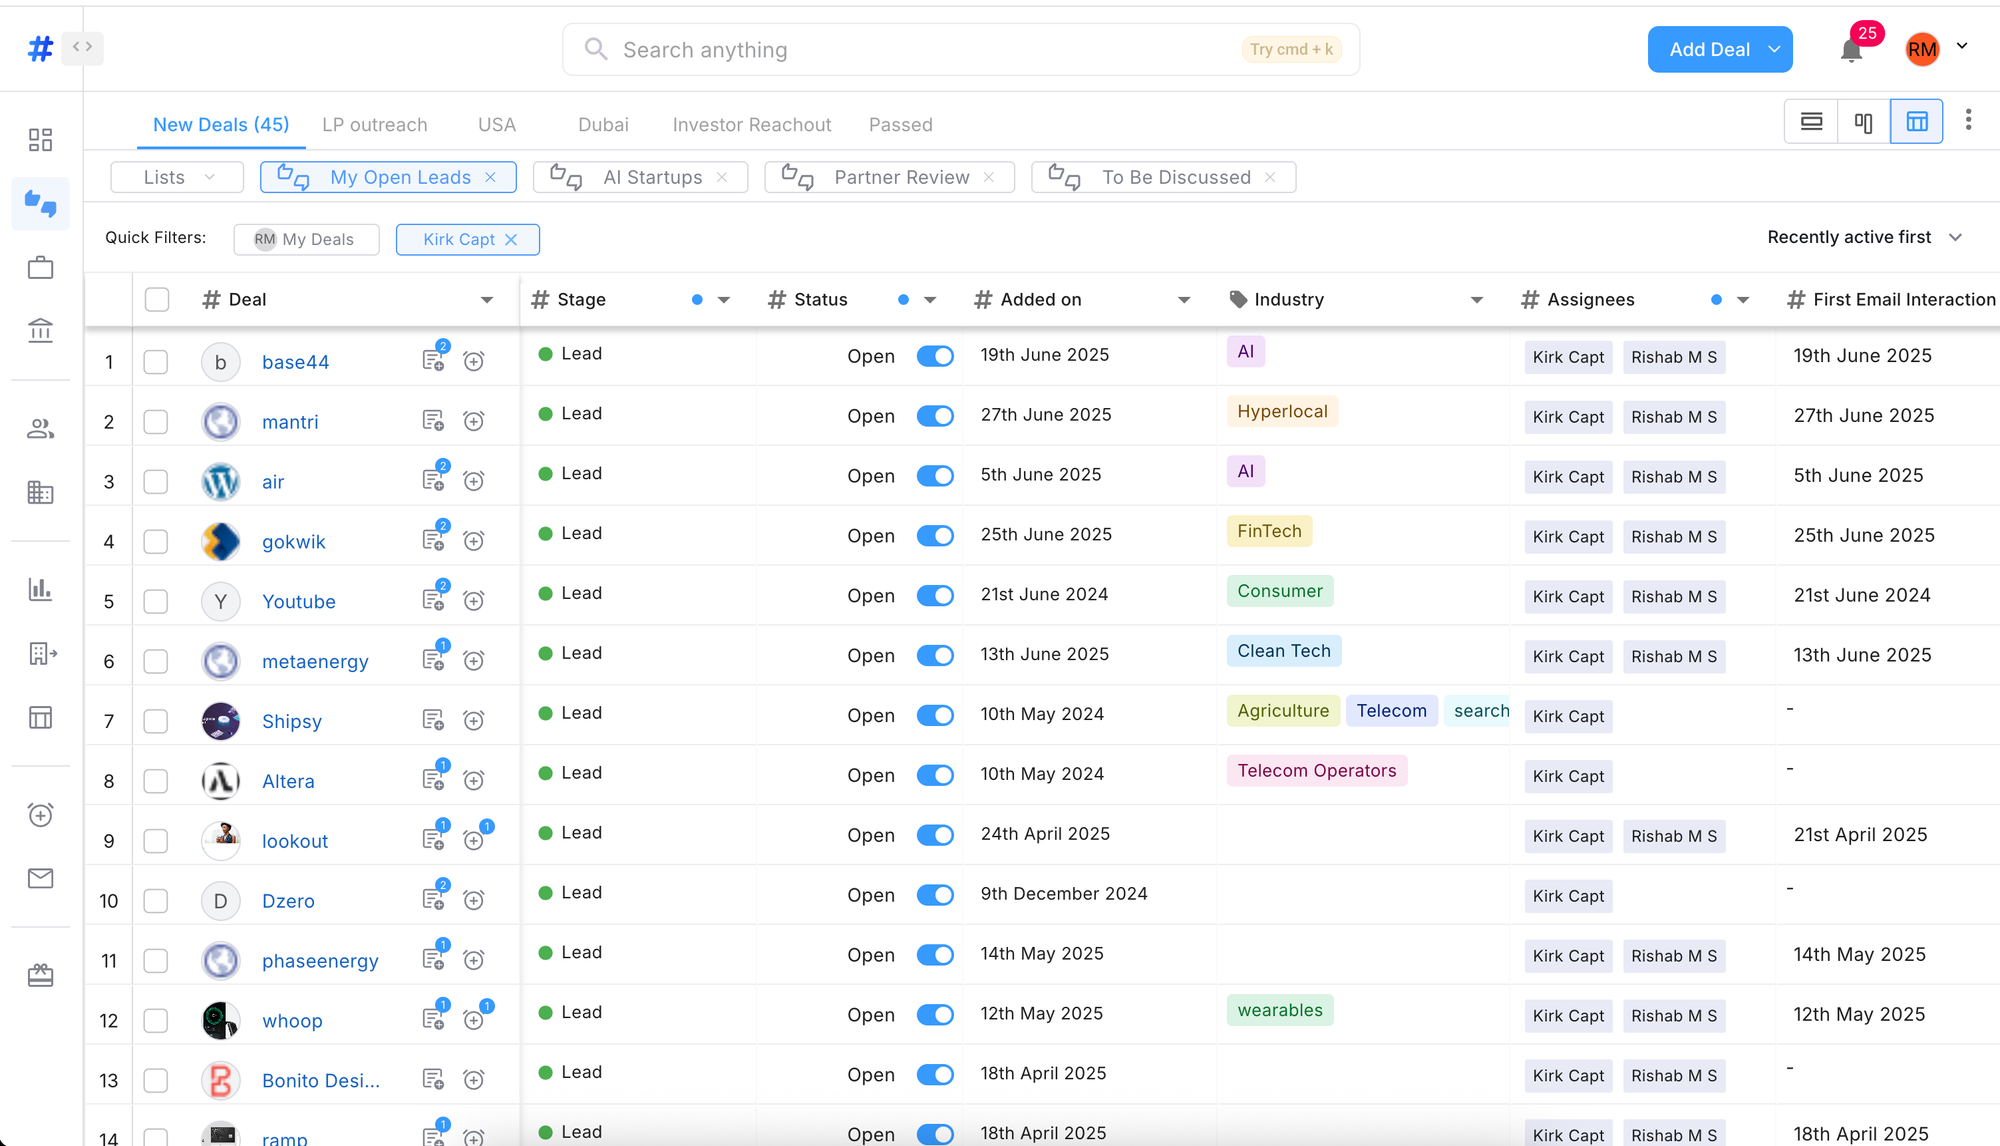Close the My Open Leads list chip

point(491,177)
